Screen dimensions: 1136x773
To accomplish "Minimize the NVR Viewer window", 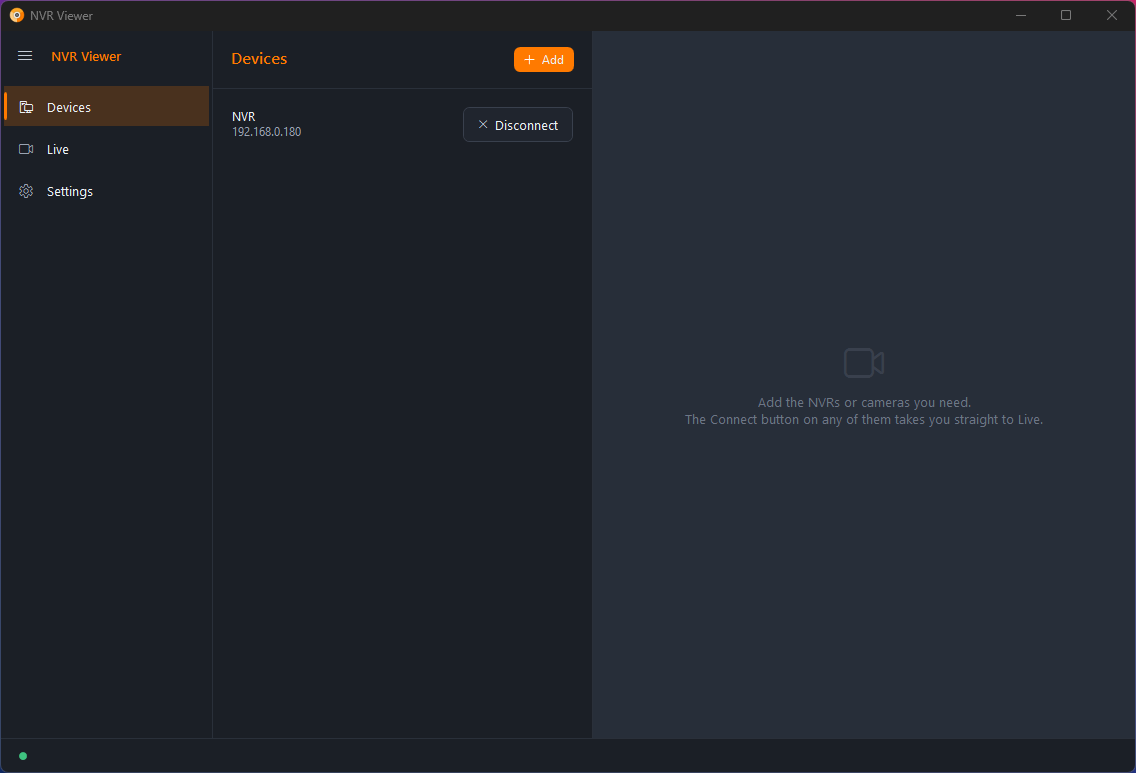I will (1021, 15).
